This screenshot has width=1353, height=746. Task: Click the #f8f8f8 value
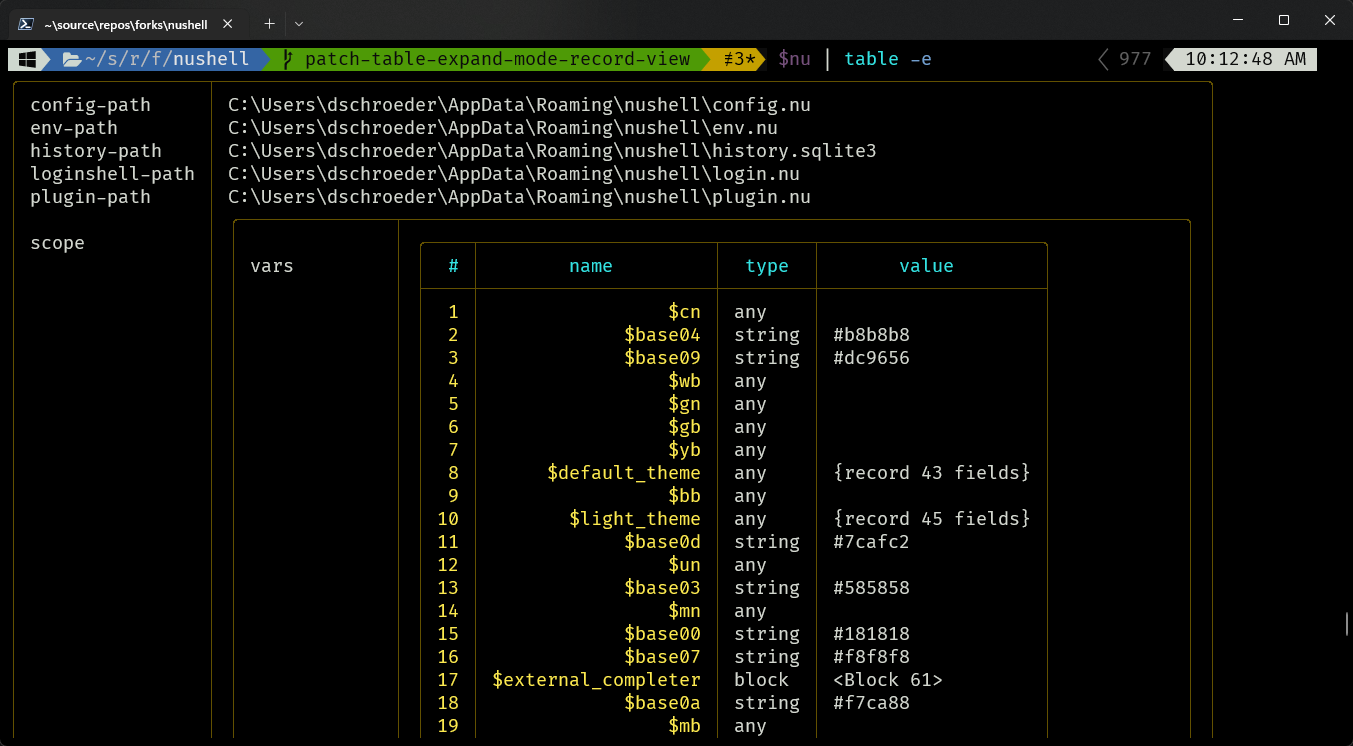tap(871, 657)
